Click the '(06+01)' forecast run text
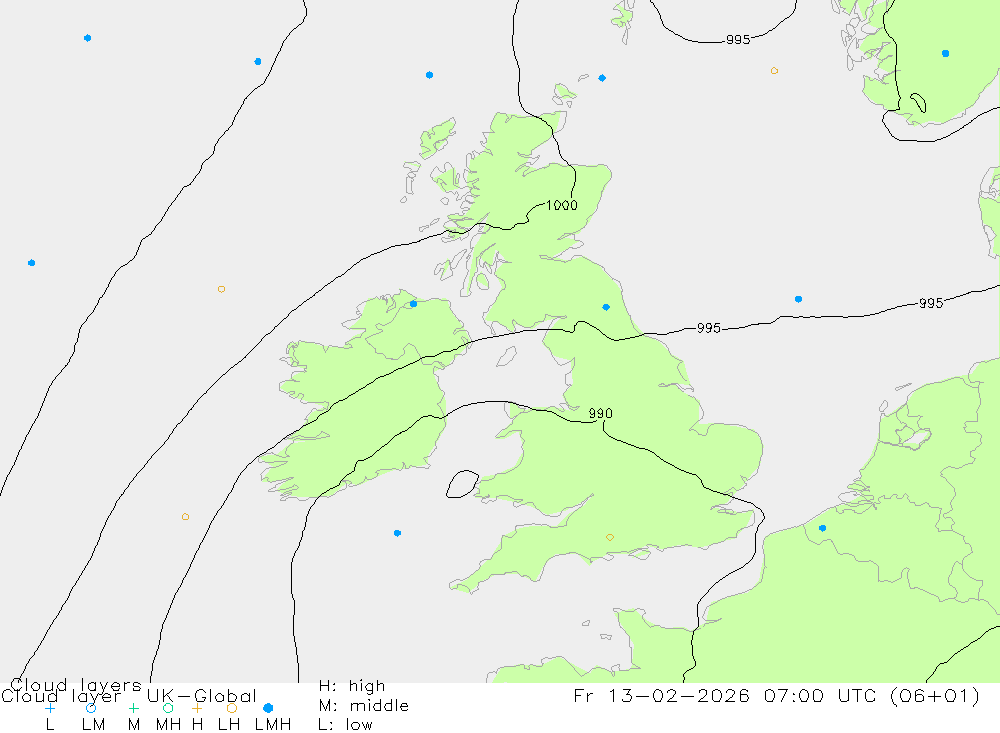The height and width of the screenshot is (733, 1000). click(935, 695)
